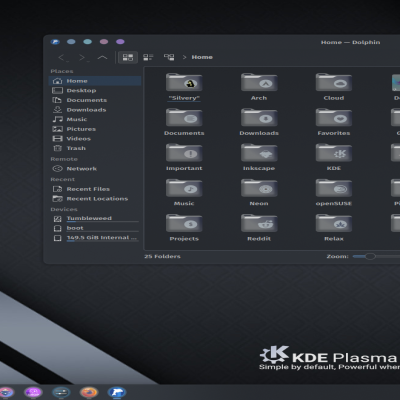Select the Important folder
Screen dimensions: 400x400
(184, 157)
